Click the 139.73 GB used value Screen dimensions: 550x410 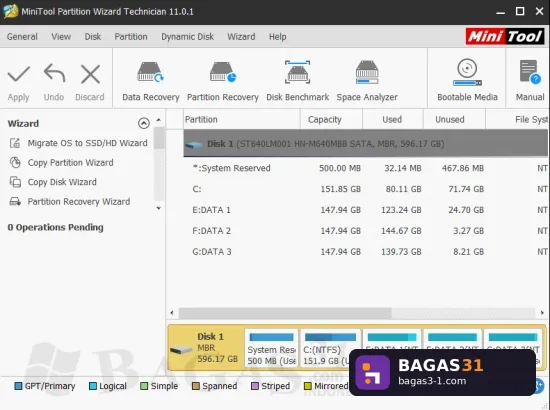[401, 252]
